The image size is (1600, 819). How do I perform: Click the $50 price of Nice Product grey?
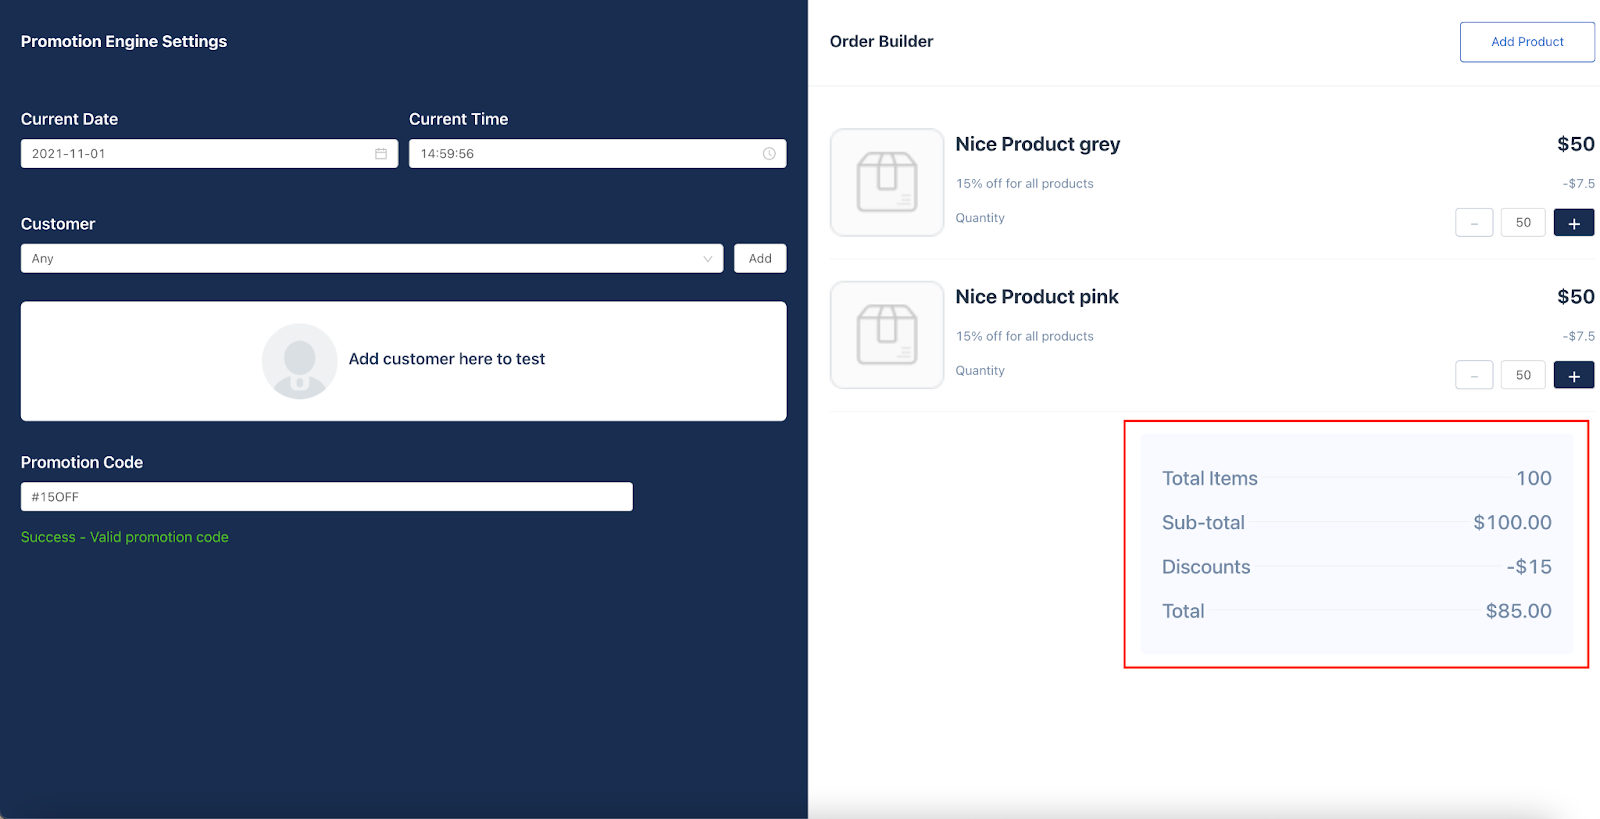(1576, 145)
